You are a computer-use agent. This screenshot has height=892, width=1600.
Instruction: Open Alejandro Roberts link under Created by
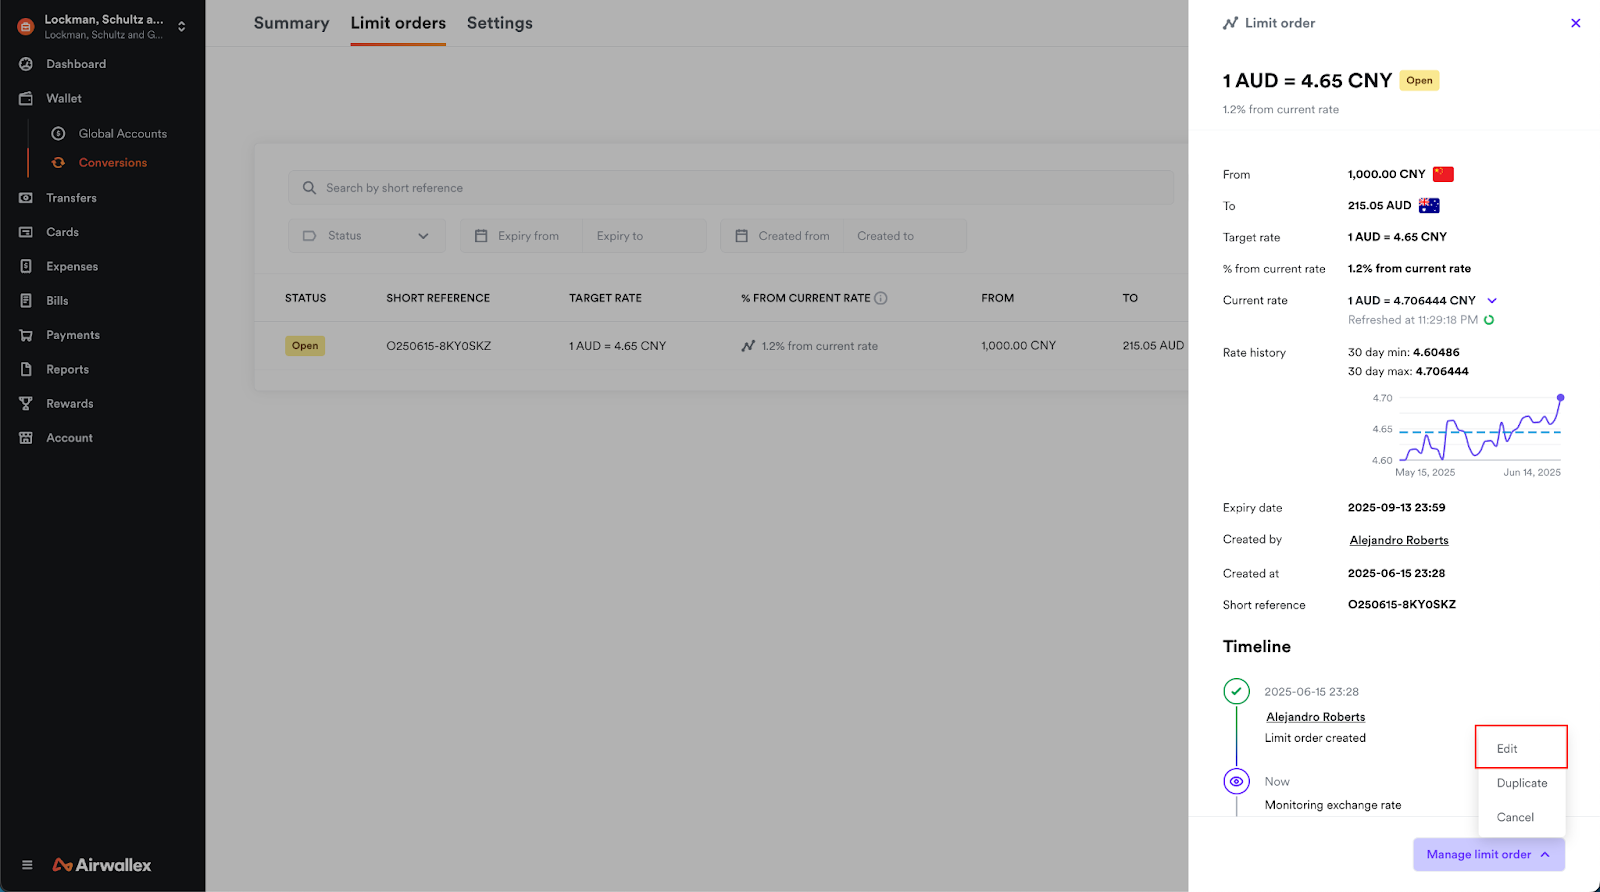click(x=1398, y=540)
